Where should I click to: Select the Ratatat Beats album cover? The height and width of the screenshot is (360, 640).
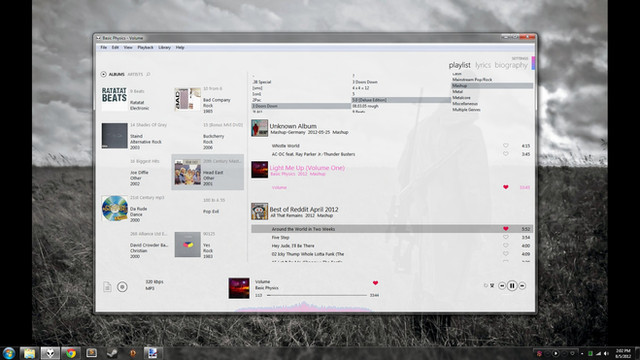click(114, 98)
